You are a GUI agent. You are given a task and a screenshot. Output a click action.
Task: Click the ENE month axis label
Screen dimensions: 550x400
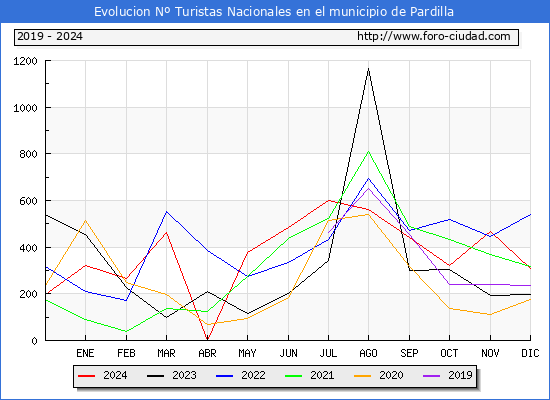point(85,353)
